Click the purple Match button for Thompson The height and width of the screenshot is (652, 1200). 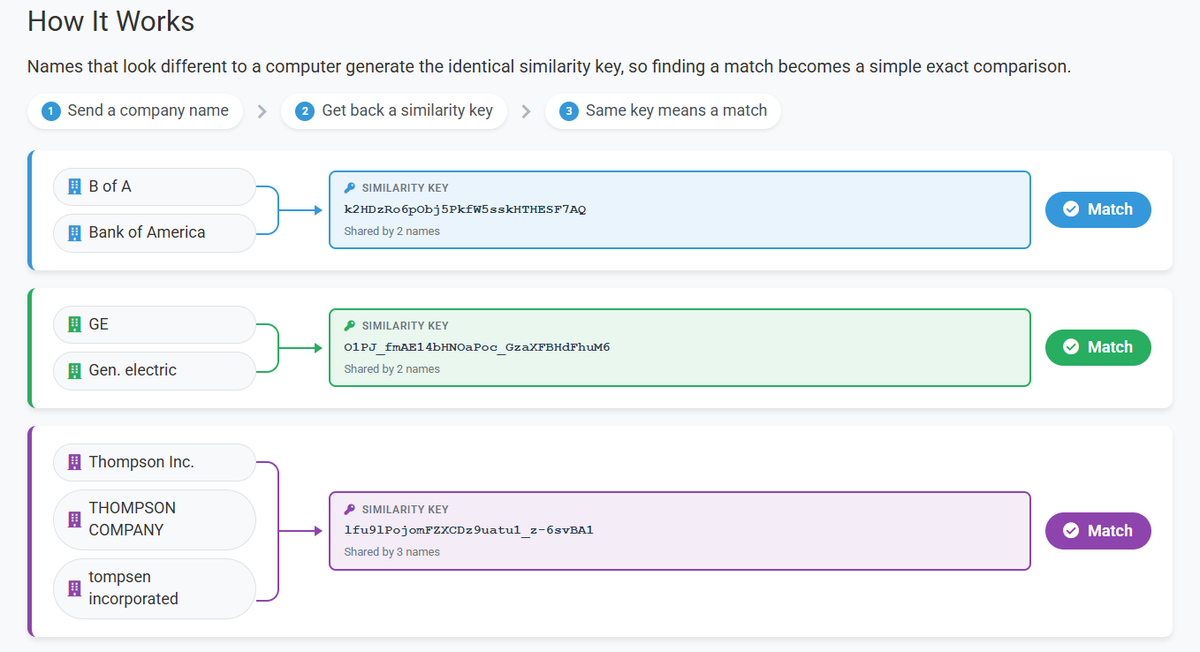click(x=1098, y=531)
